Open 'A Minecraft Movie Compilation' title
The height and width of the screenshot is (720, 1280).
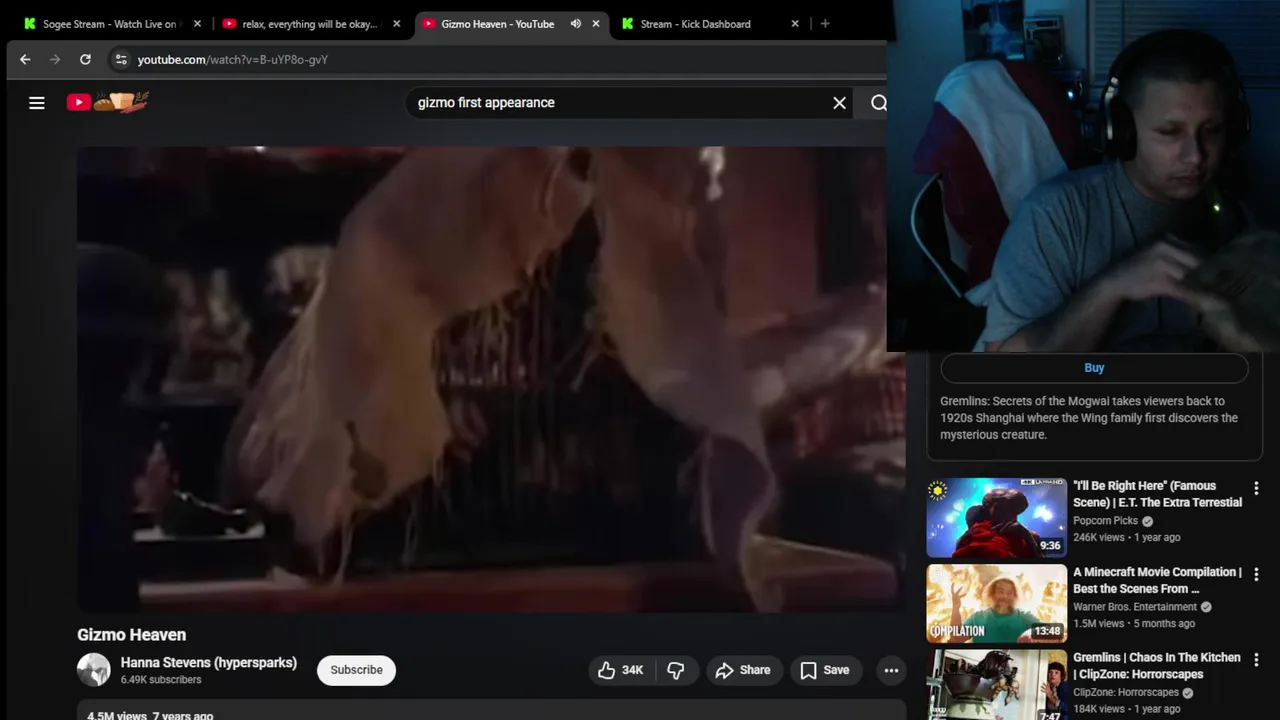click(1157, 580)
